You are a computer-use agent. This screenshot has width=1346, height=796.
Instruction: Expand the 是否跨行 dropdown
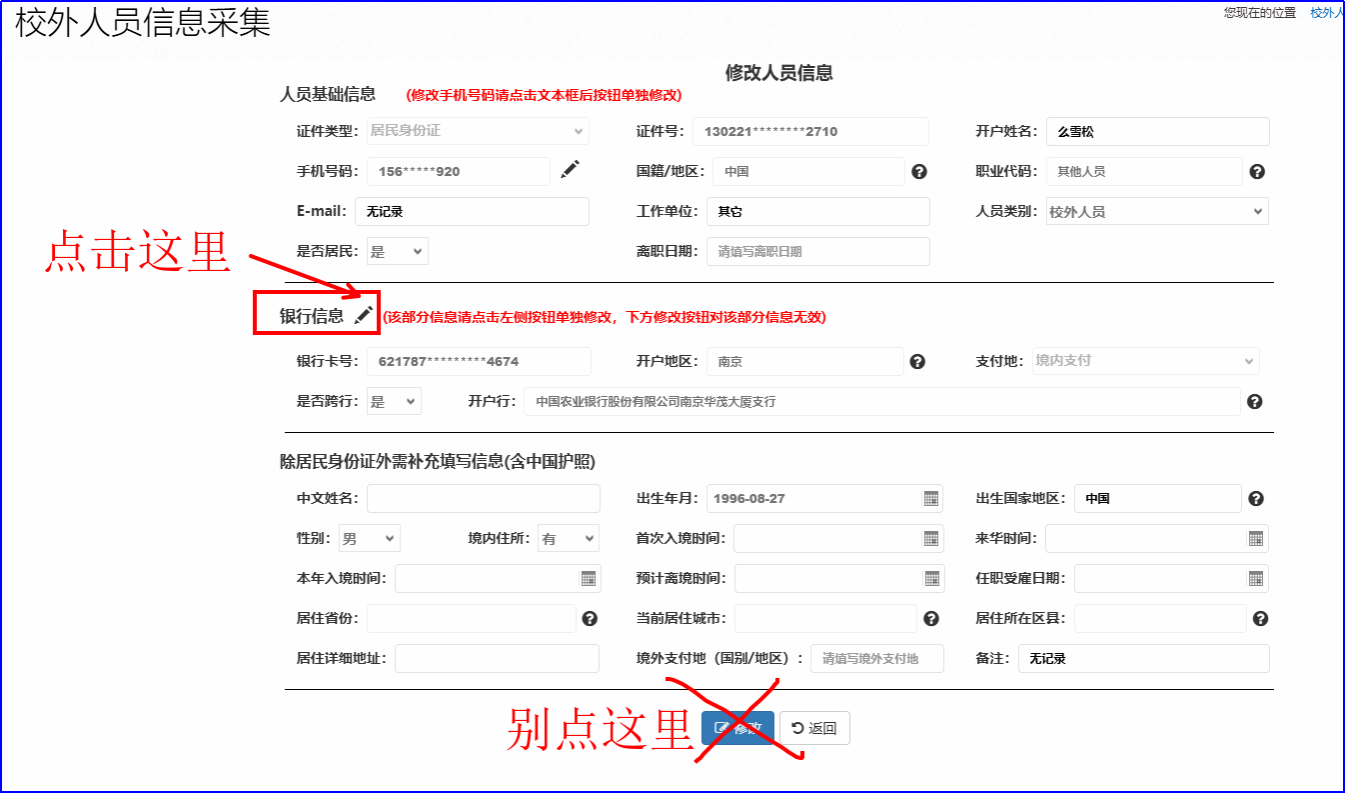coord(394,402)
